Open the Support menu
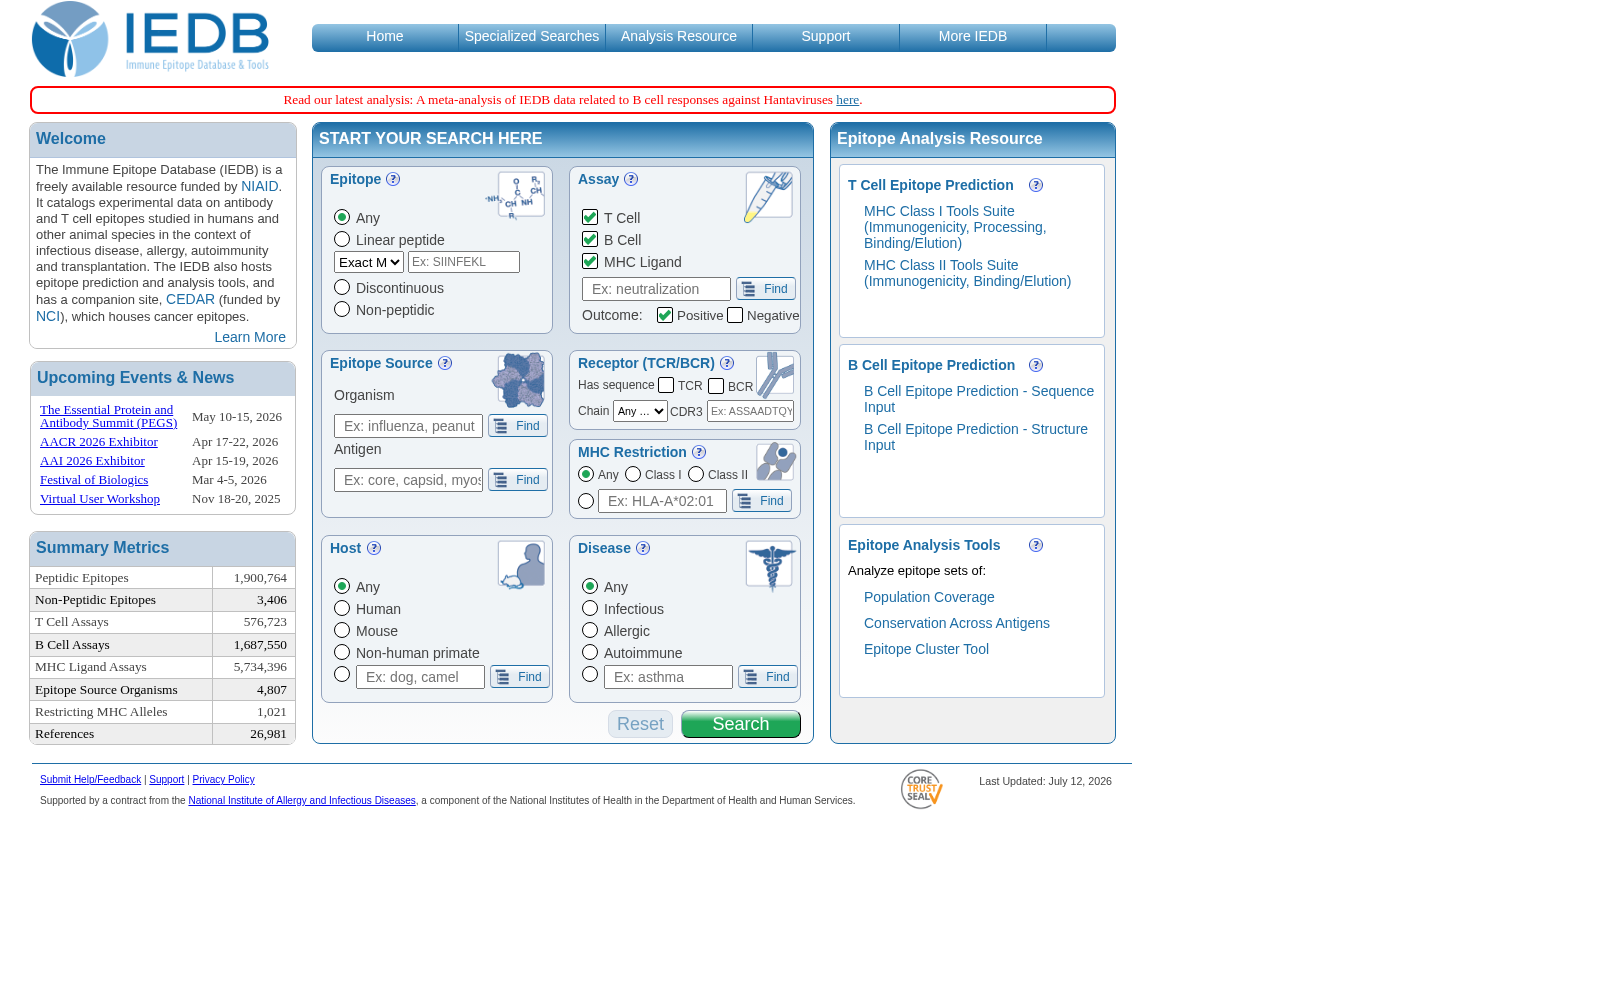The height and width of the screenshot is (1000, 1600). [x=826, y=37]
